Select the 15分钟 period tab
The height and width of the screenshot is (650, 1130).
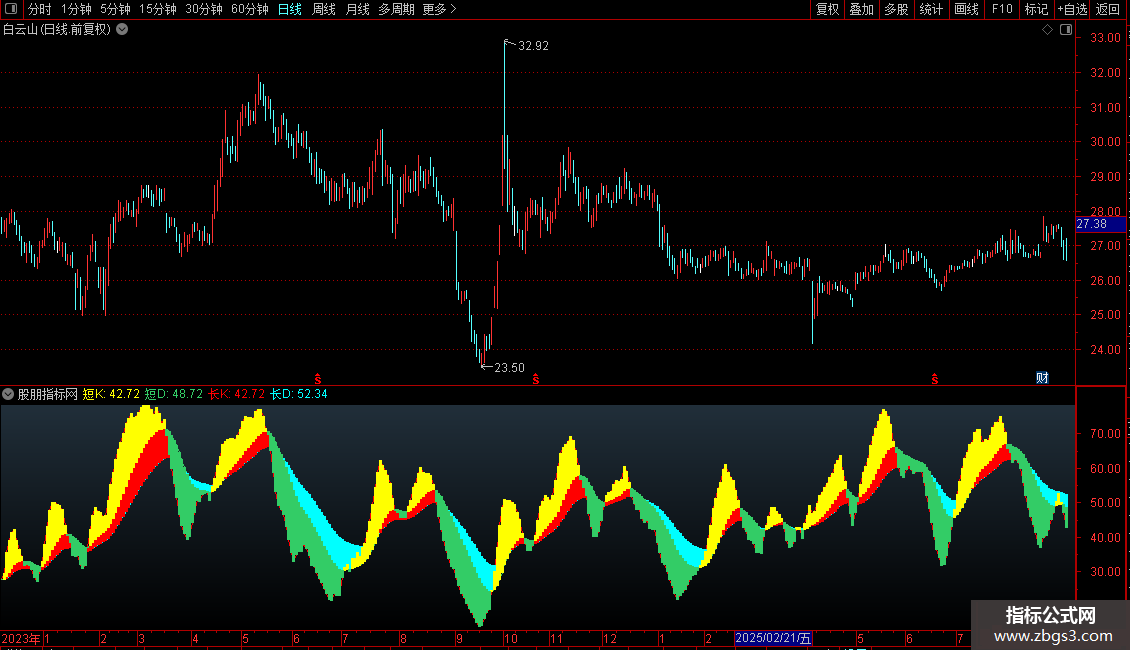click(x=158, y=9)
